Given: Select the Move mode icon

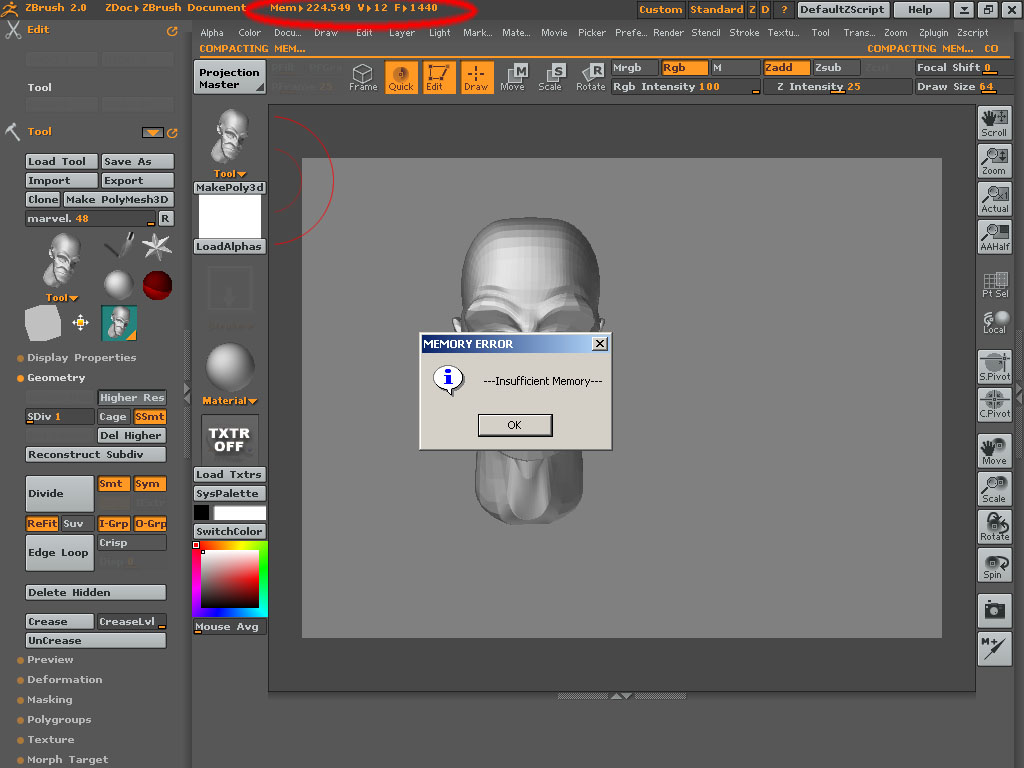Looking at the screenshot, I should coord(513,77).
